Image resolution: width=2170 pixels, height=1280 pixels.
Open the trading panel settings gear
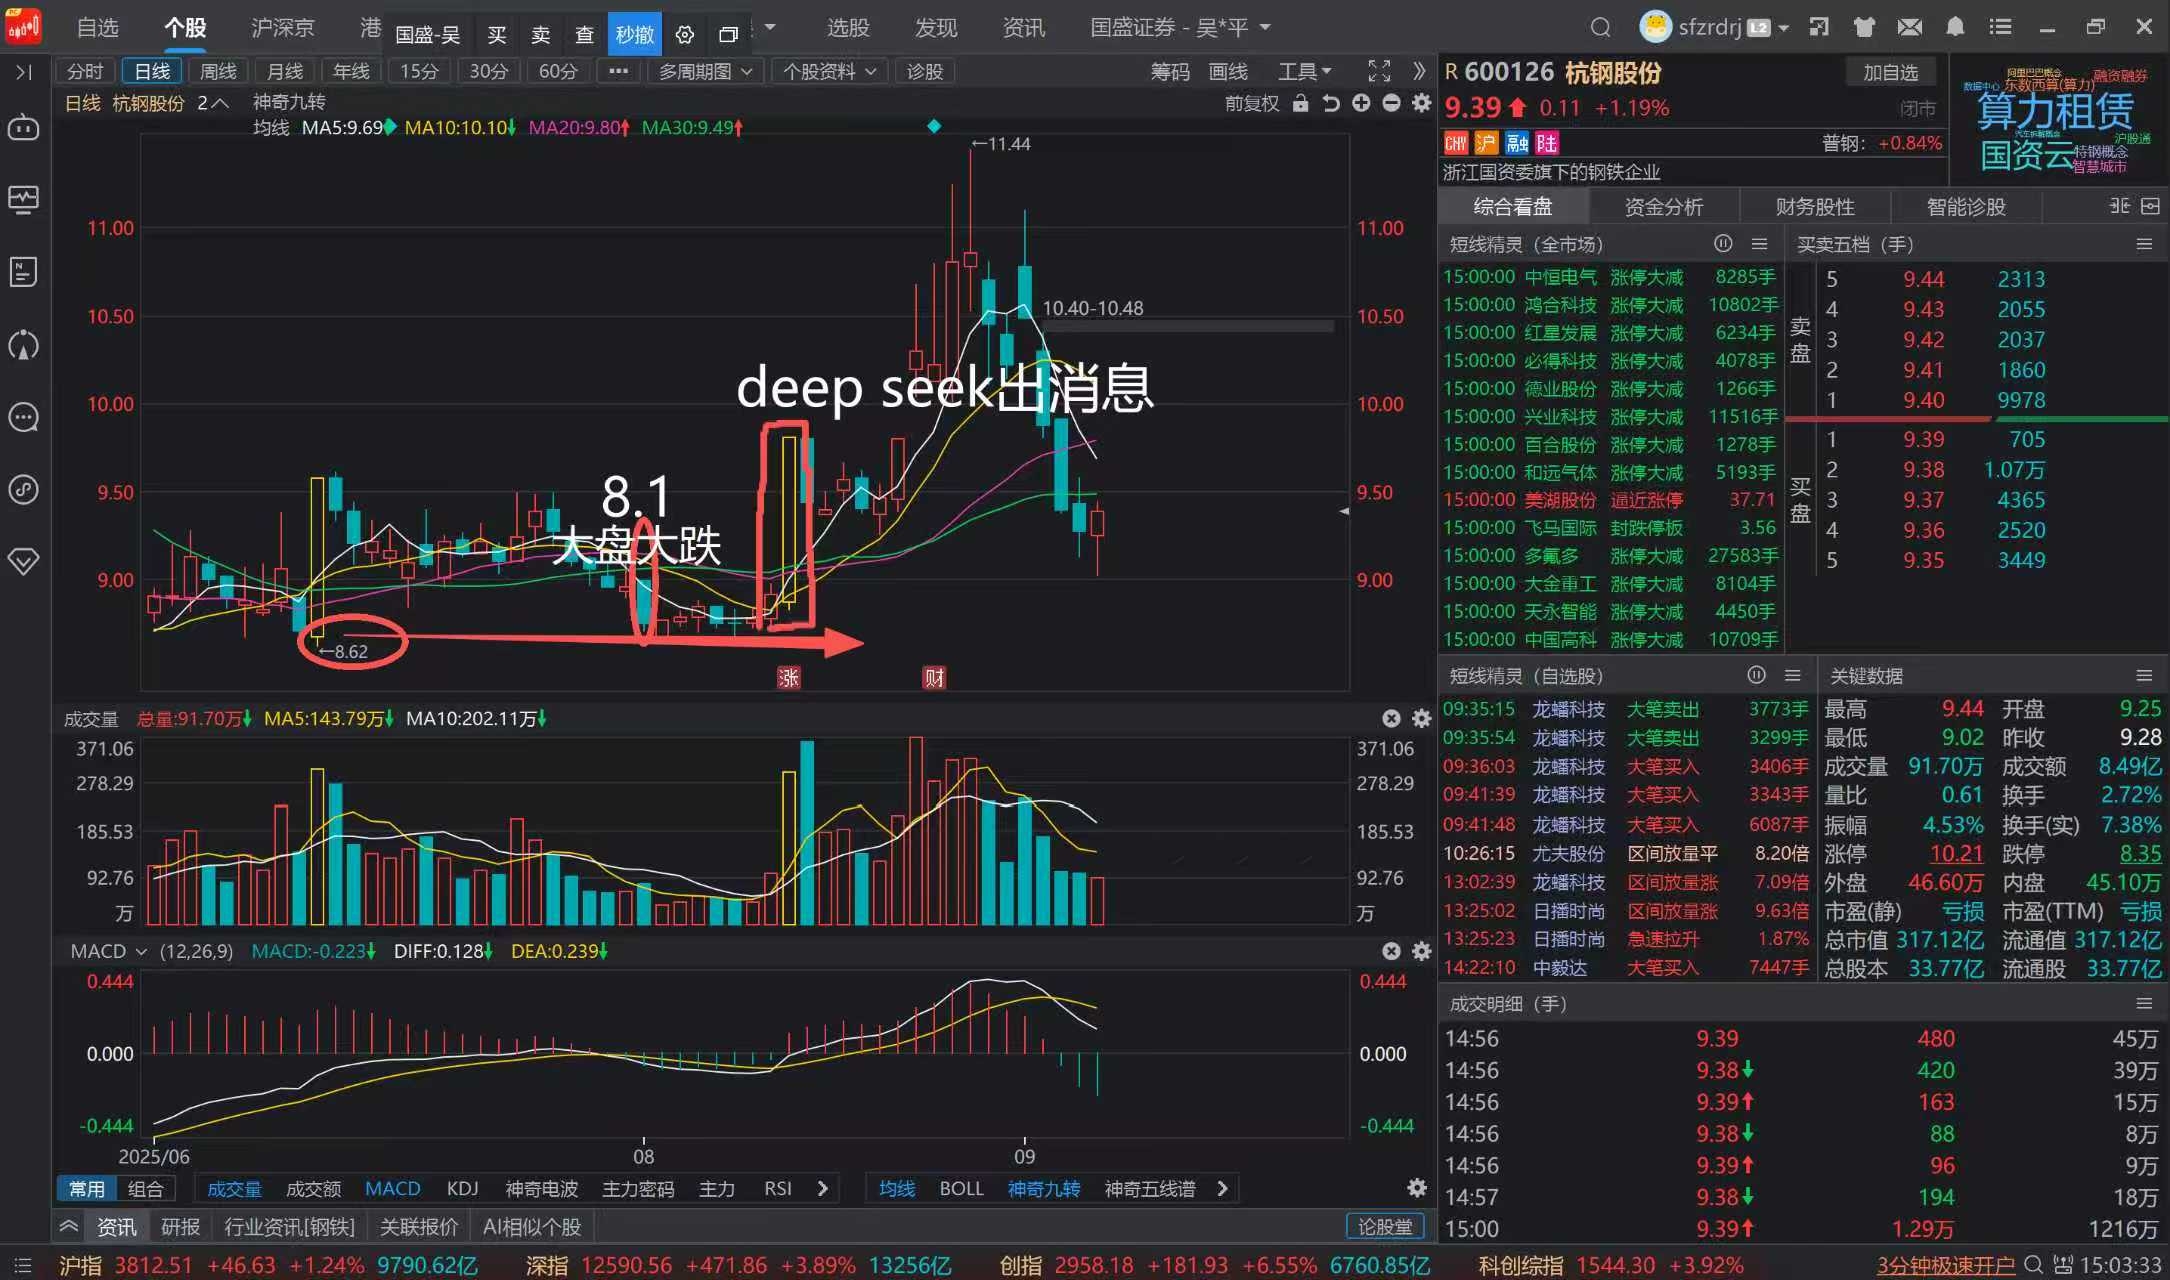[x=685, y=35]
